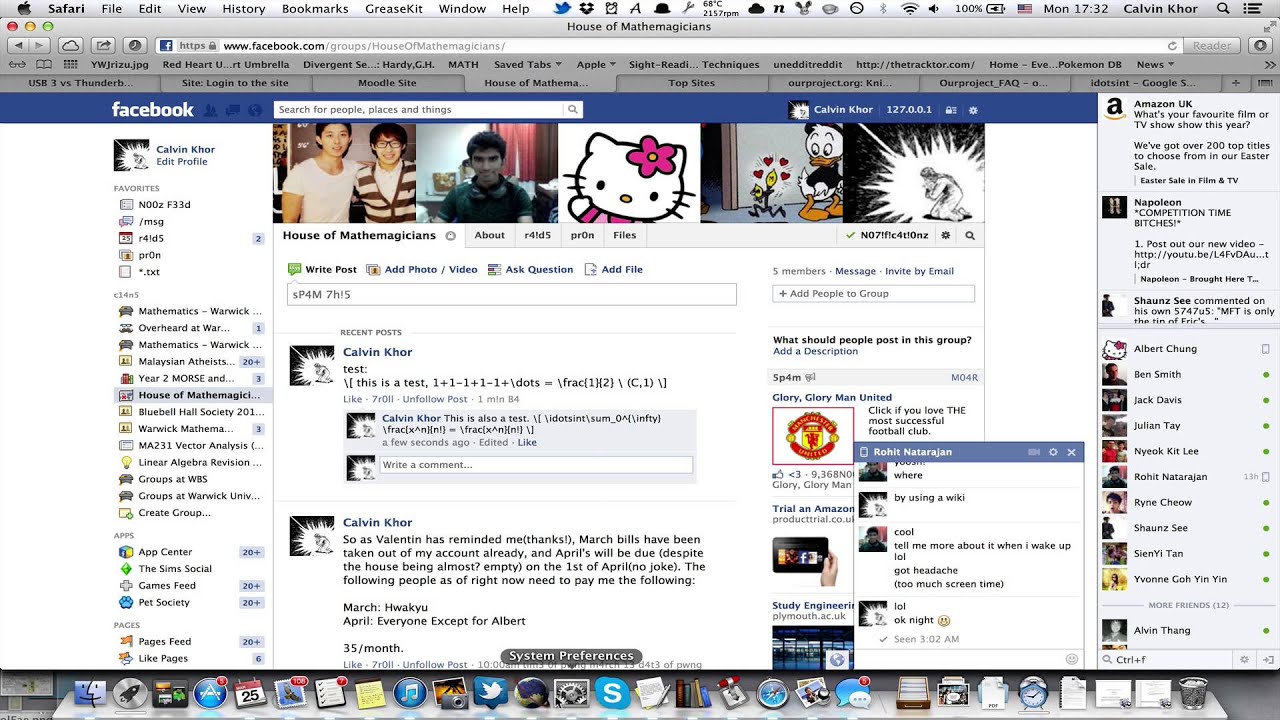
Task: Open Facebook messages icon in blue bar
Action: pyautogui.click(x=232, y=110)
